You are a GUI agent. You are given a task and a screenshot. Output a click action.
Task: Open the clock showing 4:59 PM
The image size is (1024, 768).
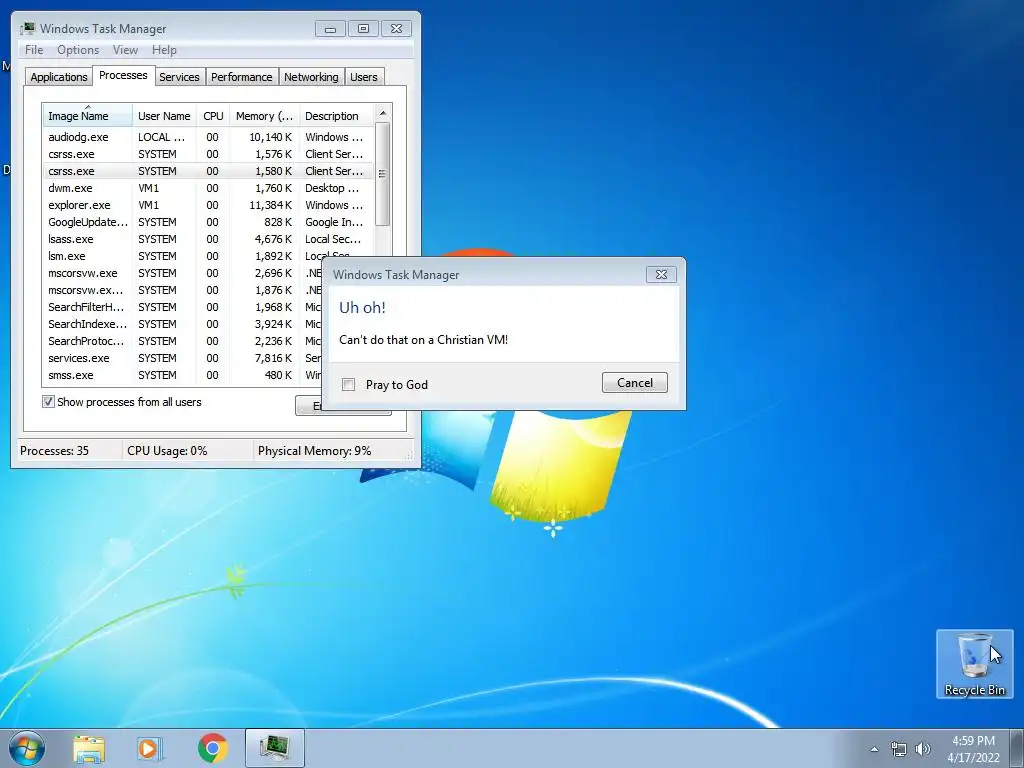coord(973,749)
